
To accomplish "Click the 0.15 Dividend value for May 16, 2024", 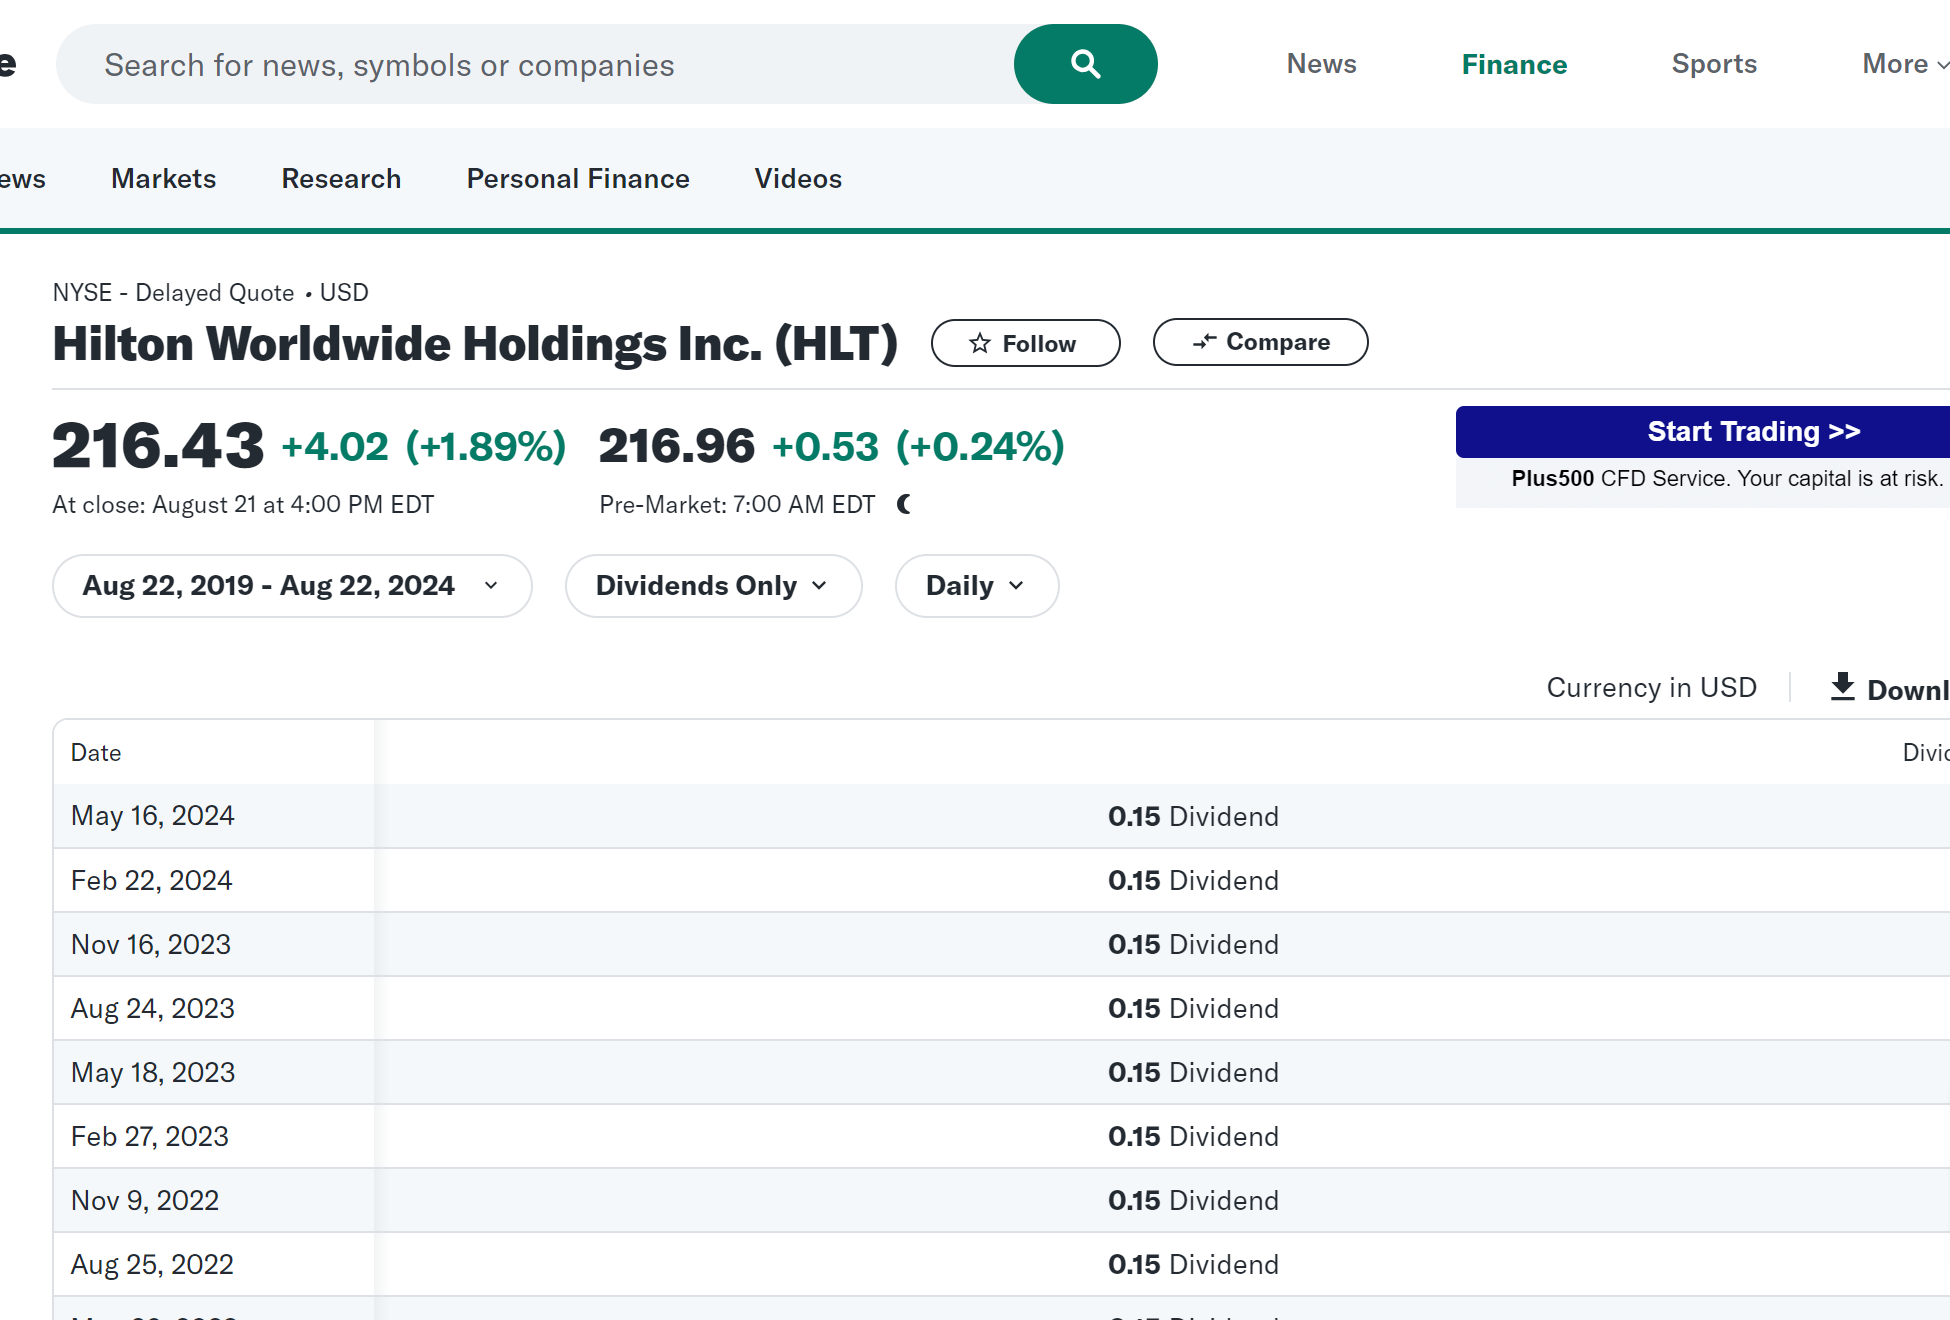I will coord(1193,816).
